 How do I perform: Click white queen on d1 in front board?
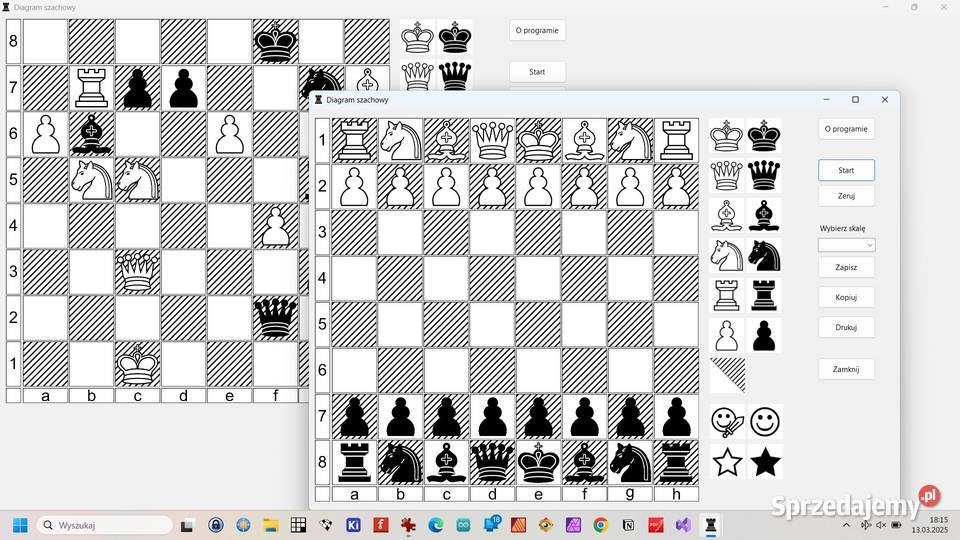pyautogui.click(x=492, y=140)
